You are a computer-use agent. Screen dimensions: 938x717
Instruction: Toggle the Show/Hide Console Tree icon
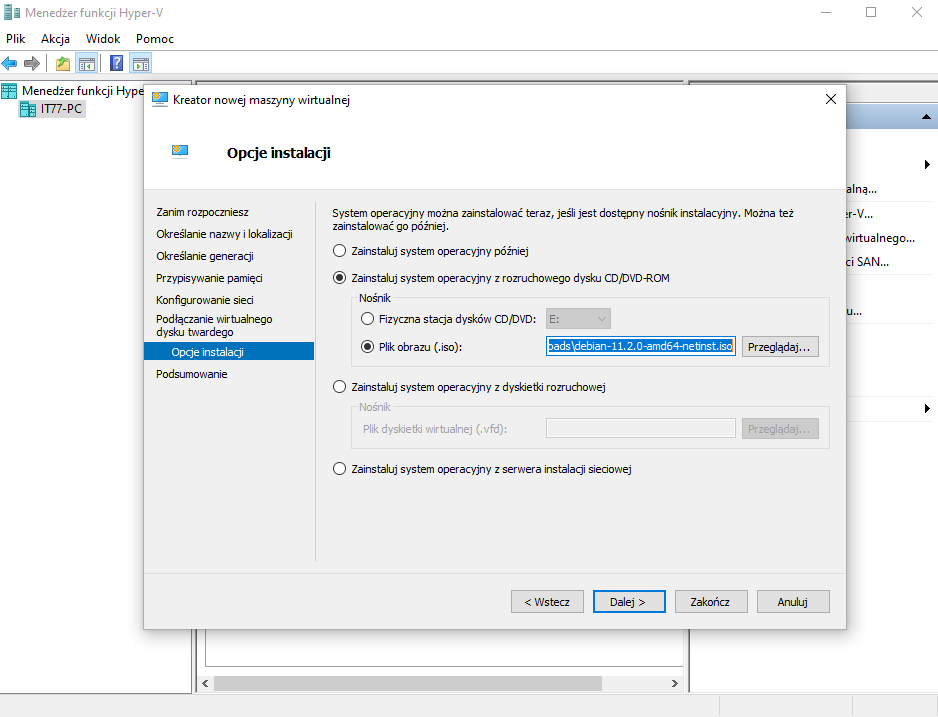[x=87, y=64]
